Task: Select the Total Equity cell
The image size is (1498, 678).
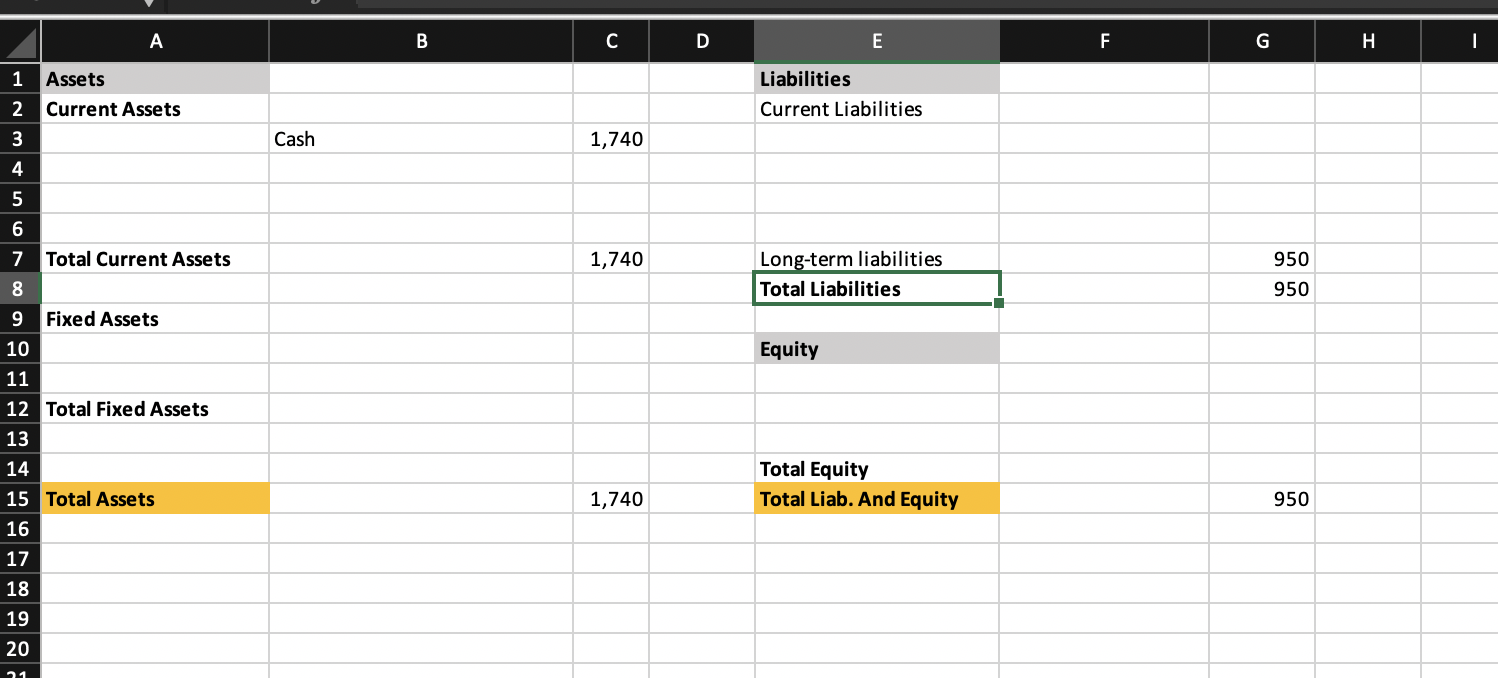Action: pos(876,469)
